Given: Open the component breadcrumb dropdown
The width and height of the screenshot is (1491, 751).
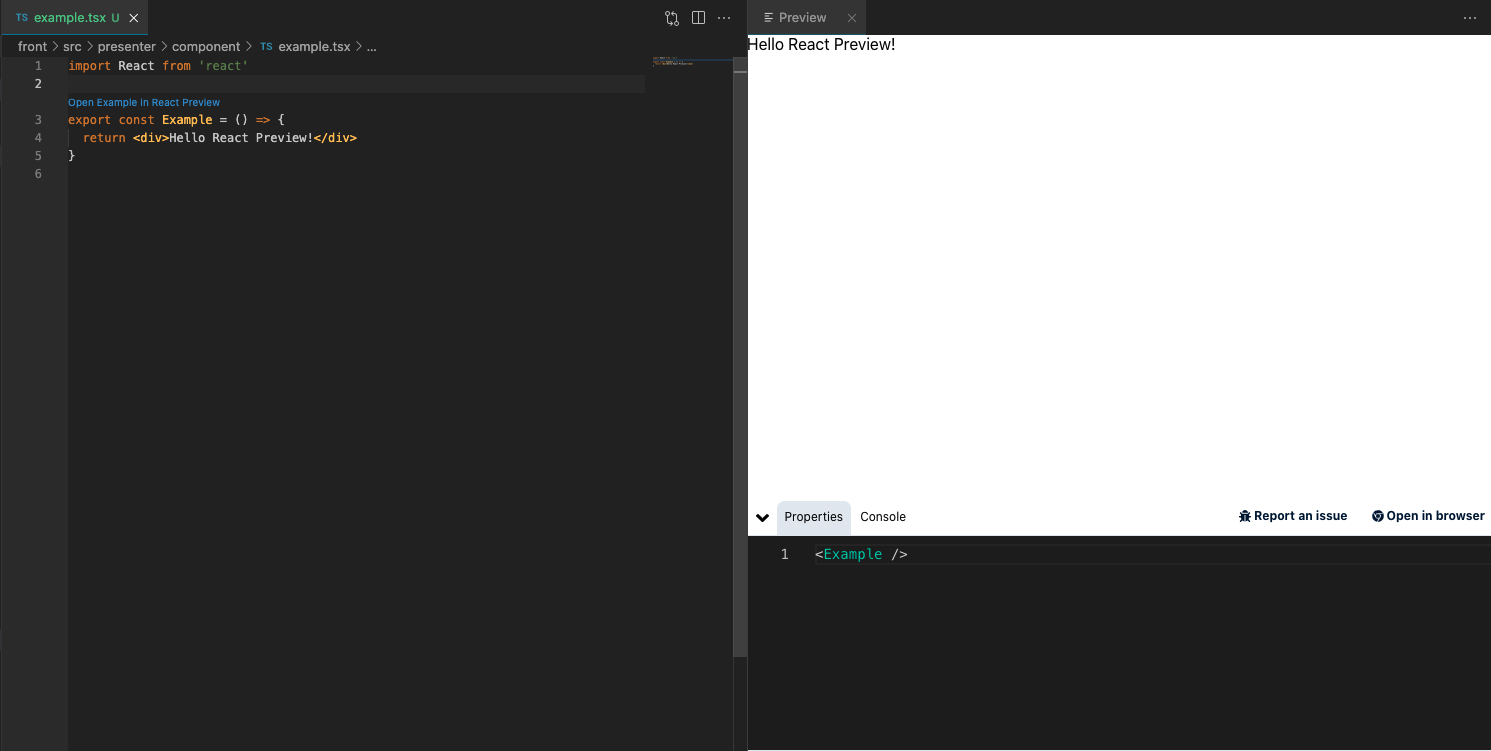Looking at the screenshot, I should click(206, 46).
